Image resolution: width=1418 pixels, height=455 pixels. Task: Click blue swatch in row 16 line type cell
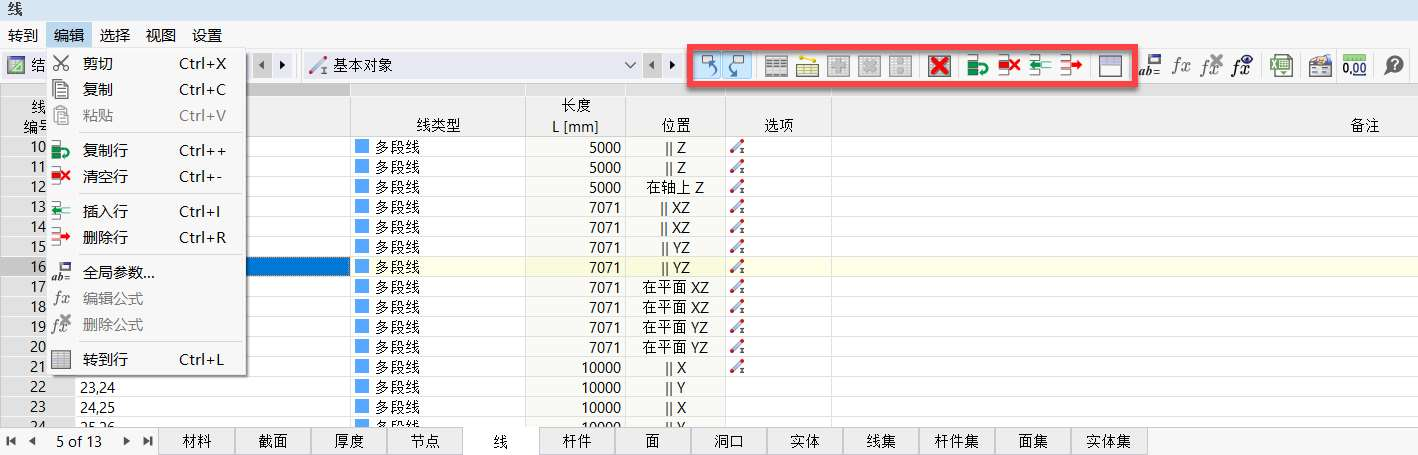(x=362, y=267)
